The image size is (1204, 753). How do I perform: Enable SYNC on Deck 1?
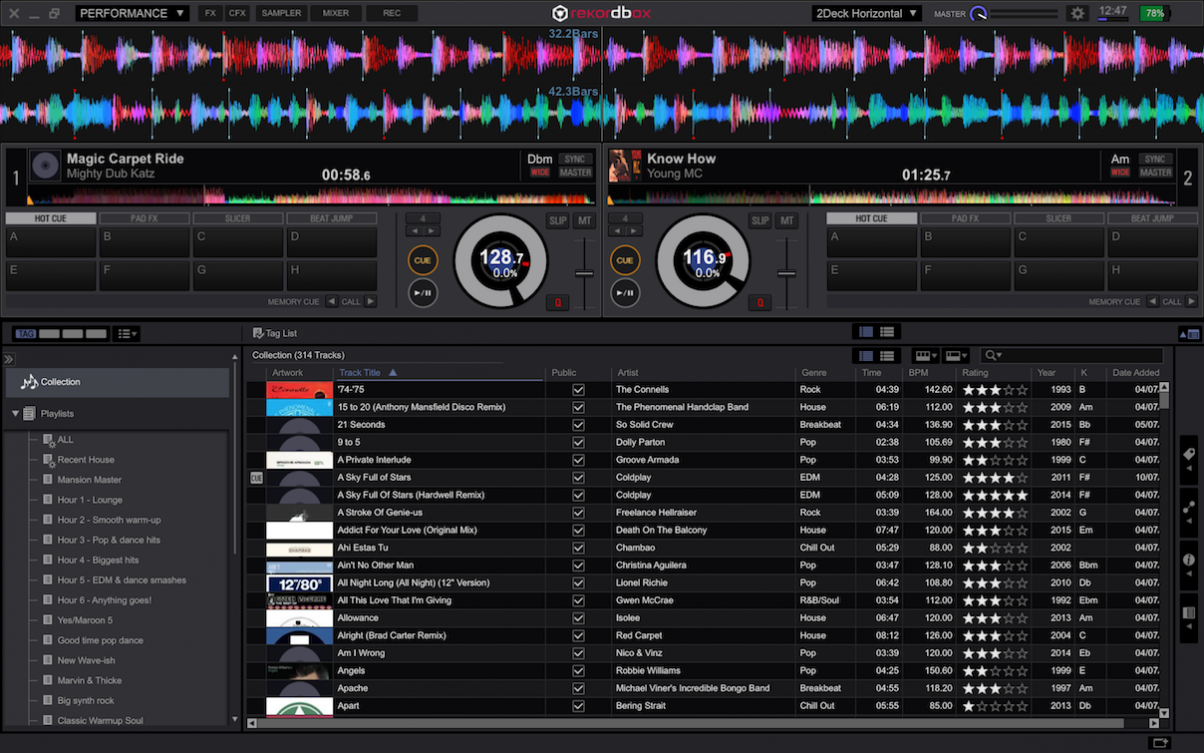click(575, 159)
